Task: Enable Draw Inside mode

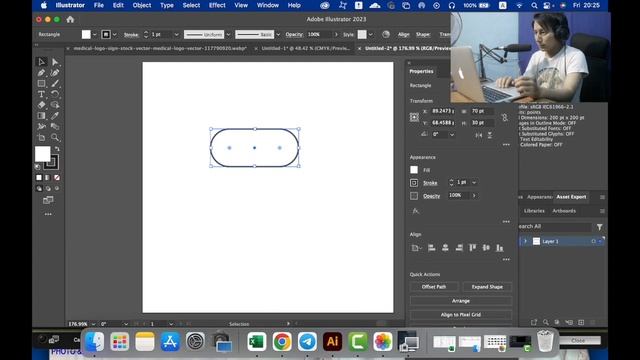Action: pyautogui.click(x=57, y=189)
